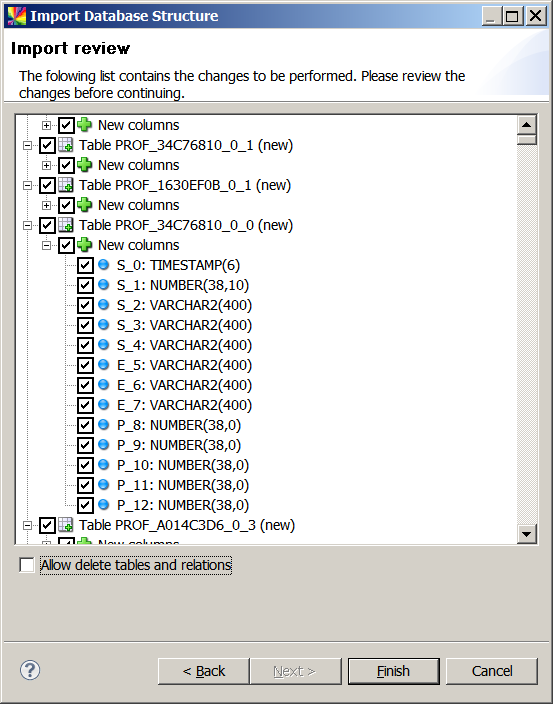The height and width of the screenshot is (704, 553).
Task: Click green plus icon under PROF_1630EF0B_0_1
Action: [84, 205]
